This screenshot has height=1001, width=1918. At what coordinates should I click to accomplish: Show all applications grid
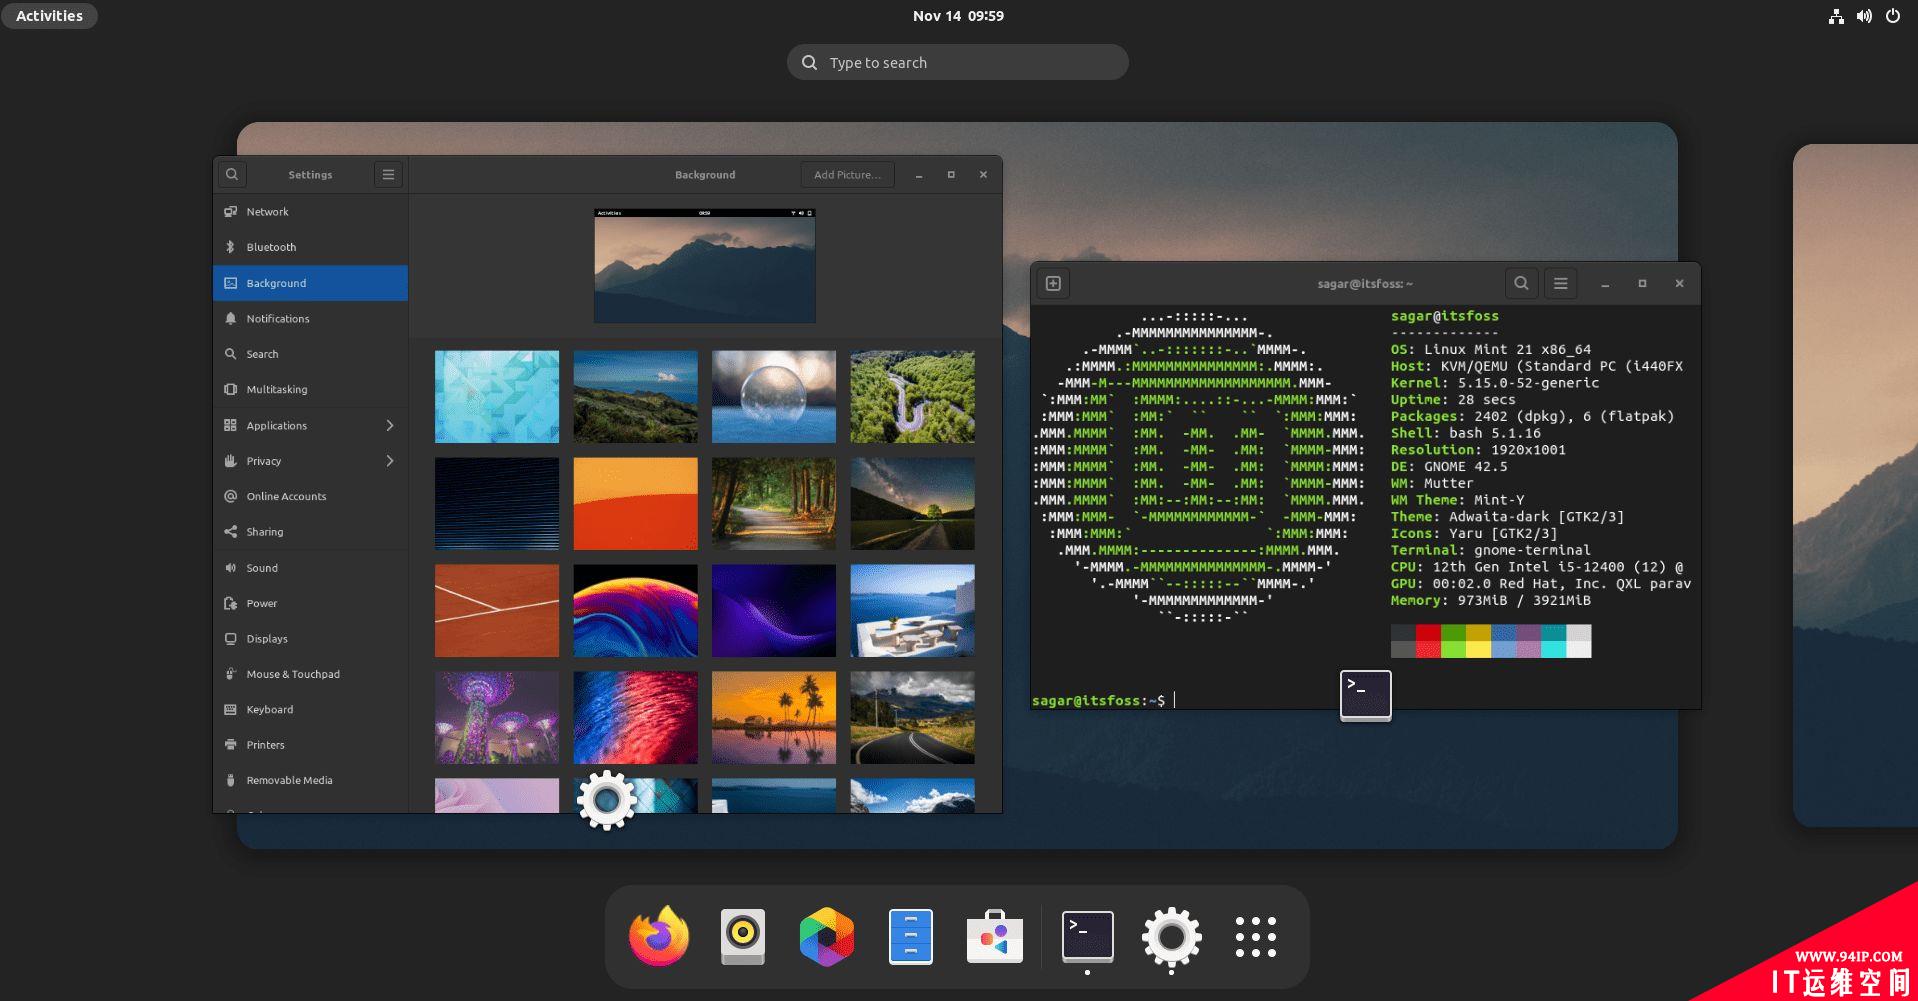coord(1255,937)
